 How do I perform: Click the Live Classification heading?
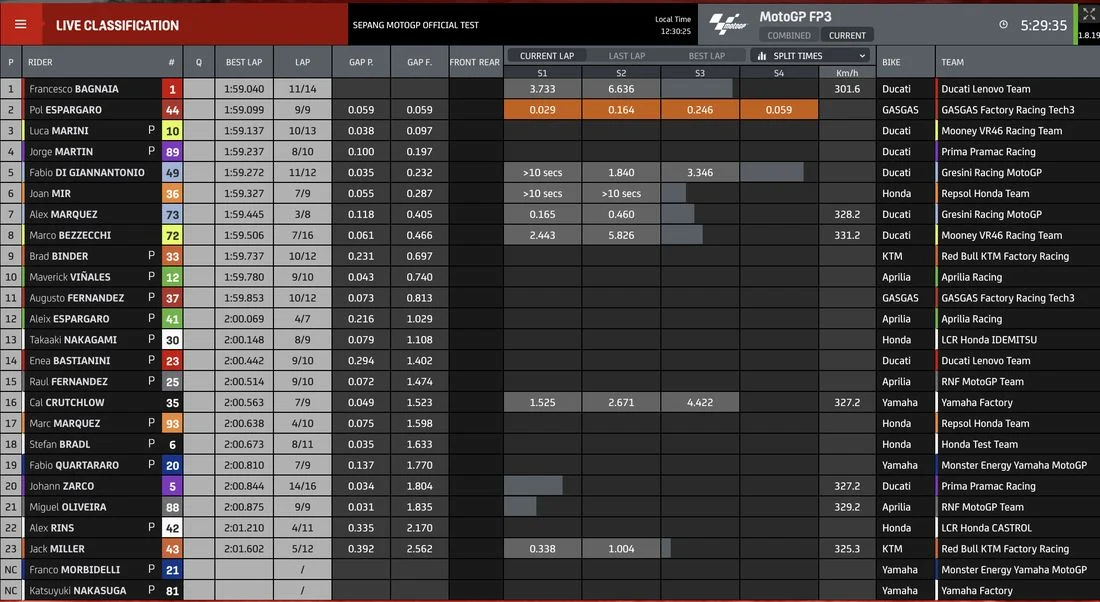[x=117, y=25]
